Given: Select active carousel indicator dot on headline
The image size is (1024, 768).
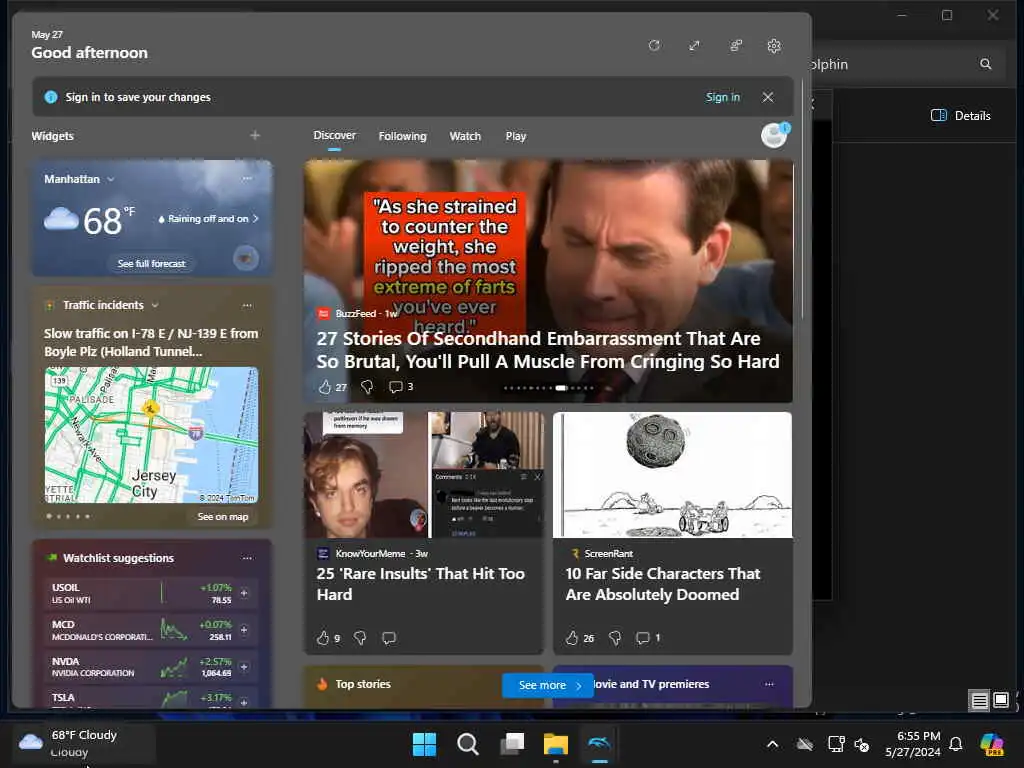Looking at the screenshot, I should (x=561, y=388).
